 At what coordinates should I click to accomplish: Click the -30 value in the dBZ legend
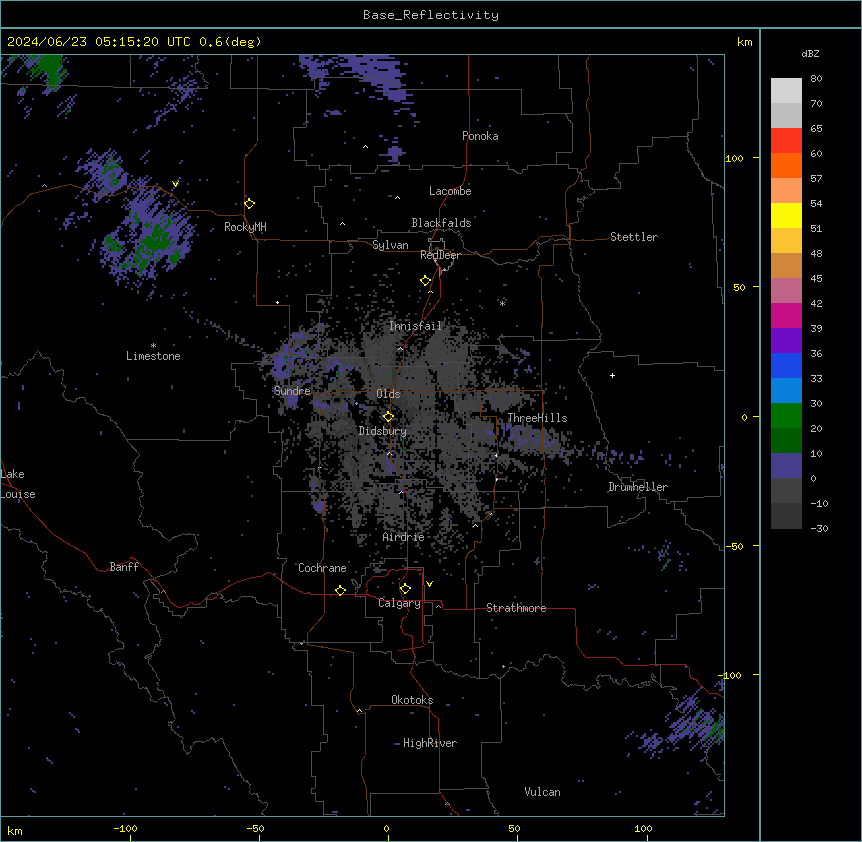tap(819, 528)
